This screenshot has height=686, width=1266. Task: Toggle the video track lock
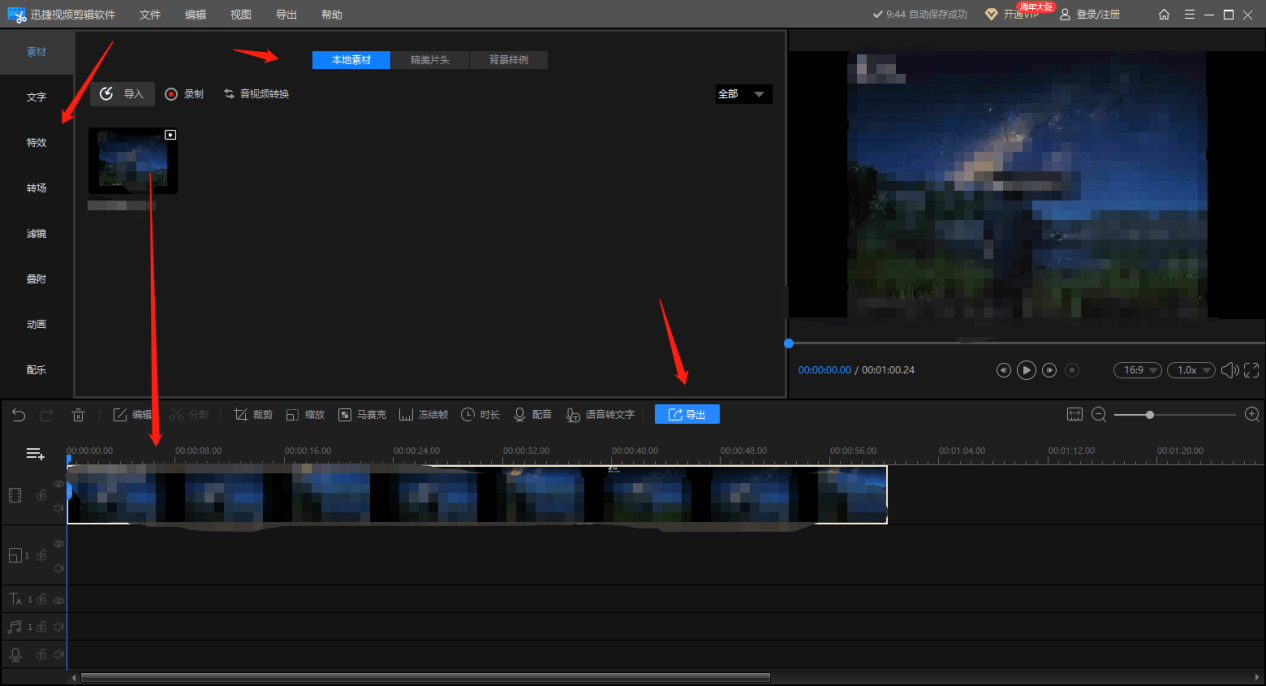[x=42, y=495]
